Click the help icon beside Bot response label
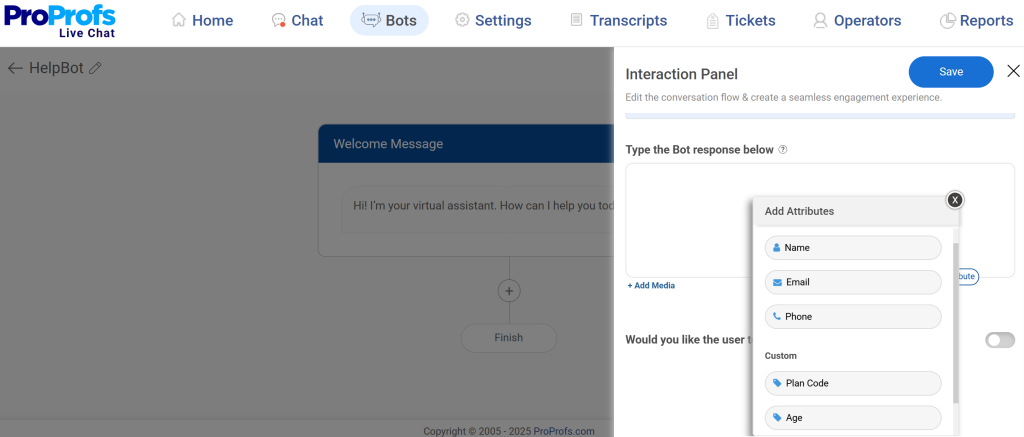 [783, 150]
